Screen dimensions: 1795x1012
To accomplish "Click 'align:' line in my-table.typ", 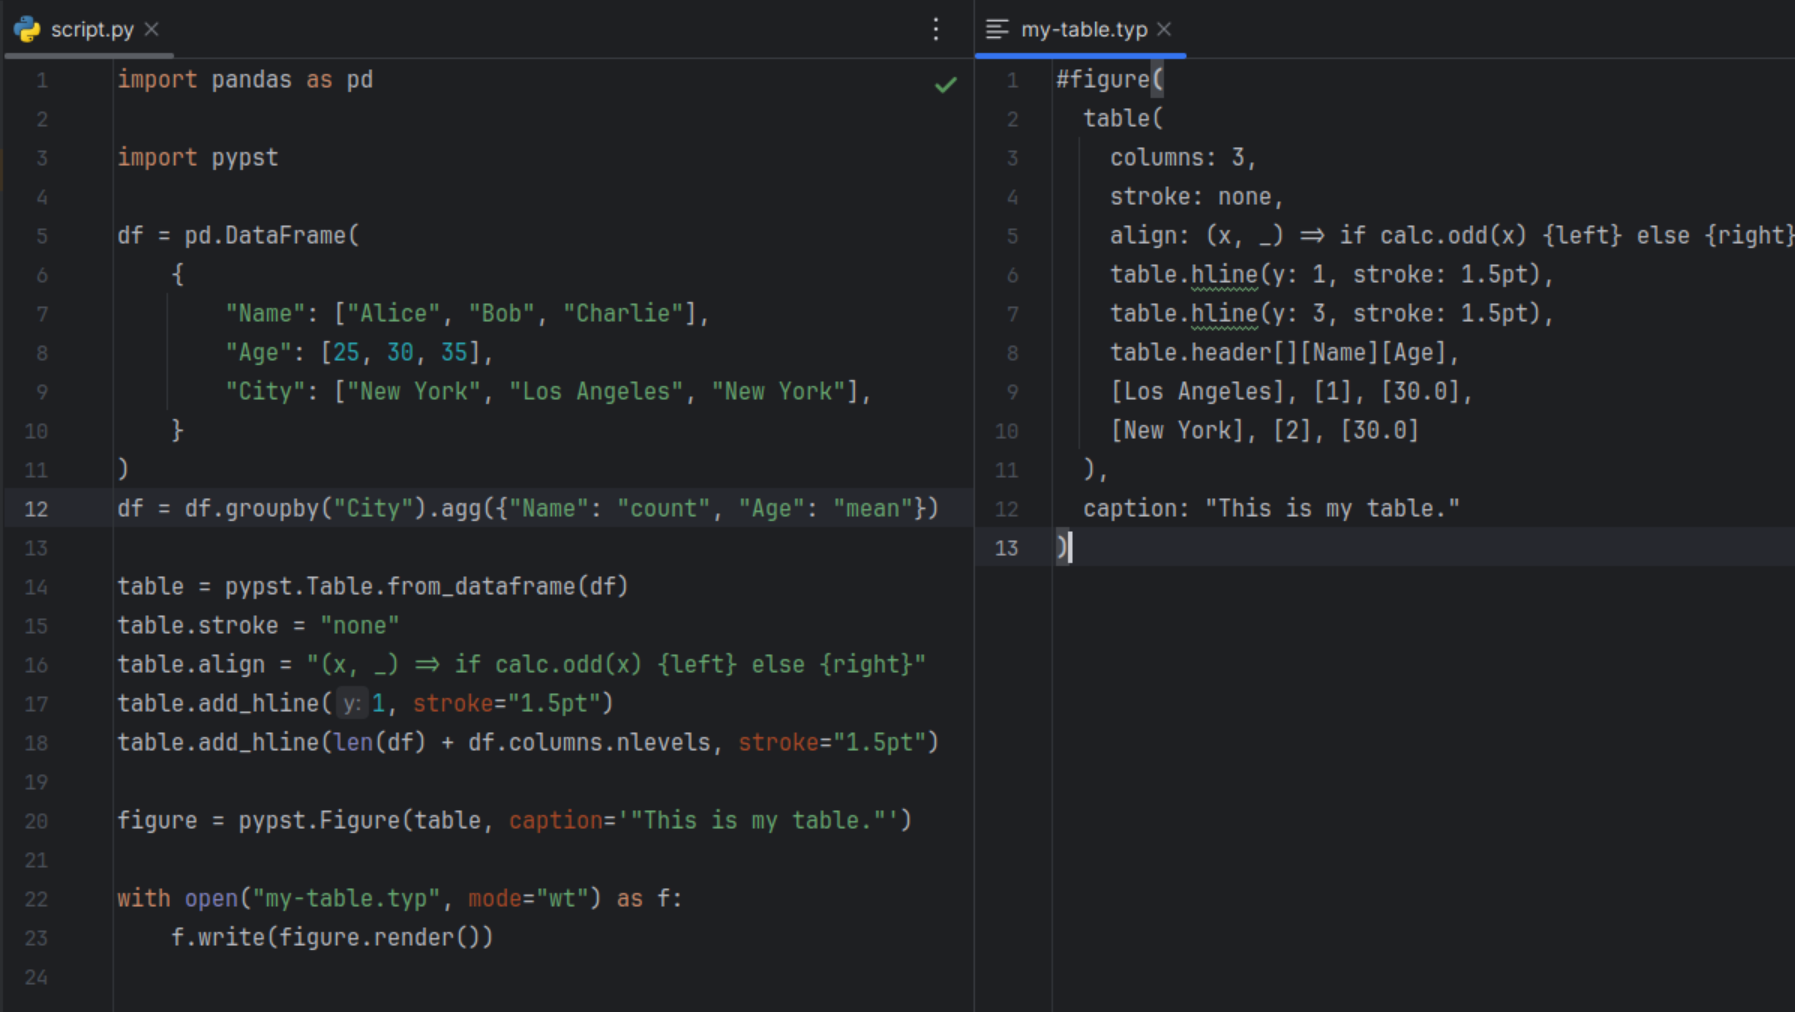I will tap(1452, 235).
